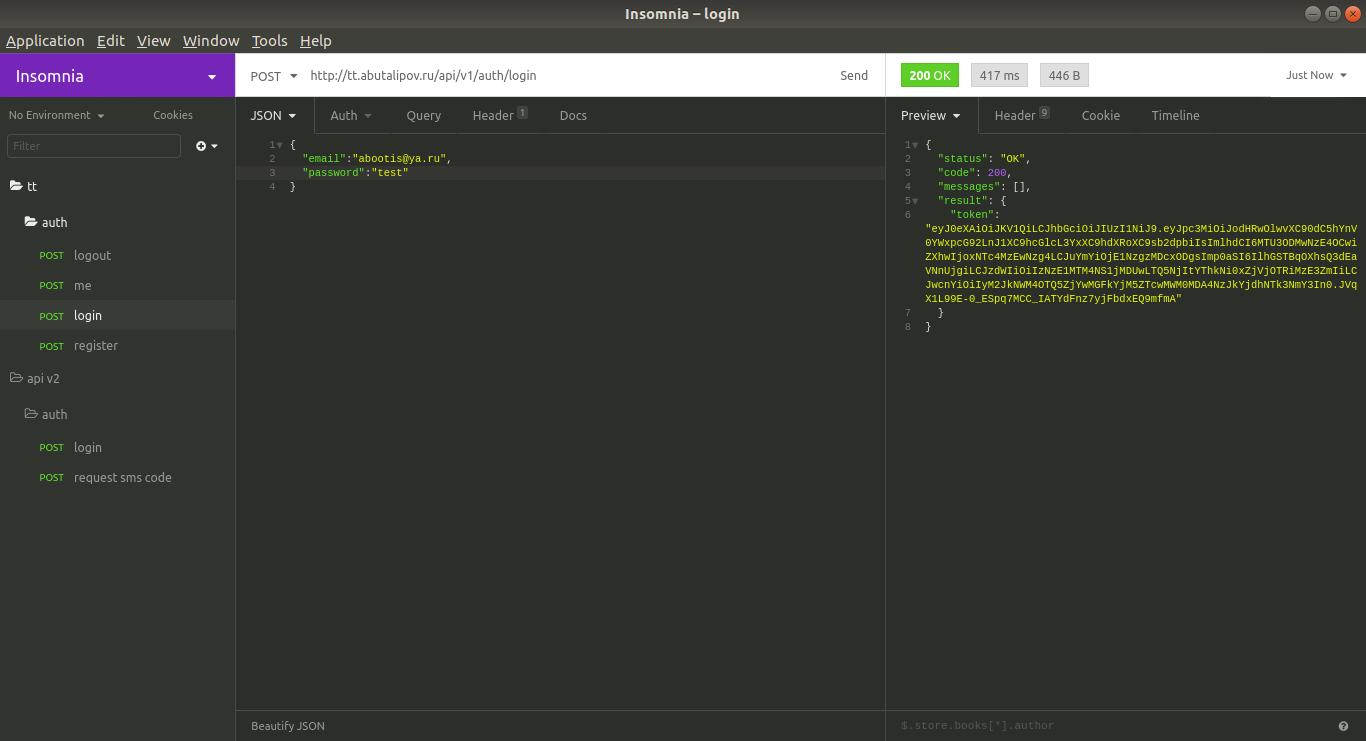Open the Insomnia workspace dropdown

click(117, 76)
